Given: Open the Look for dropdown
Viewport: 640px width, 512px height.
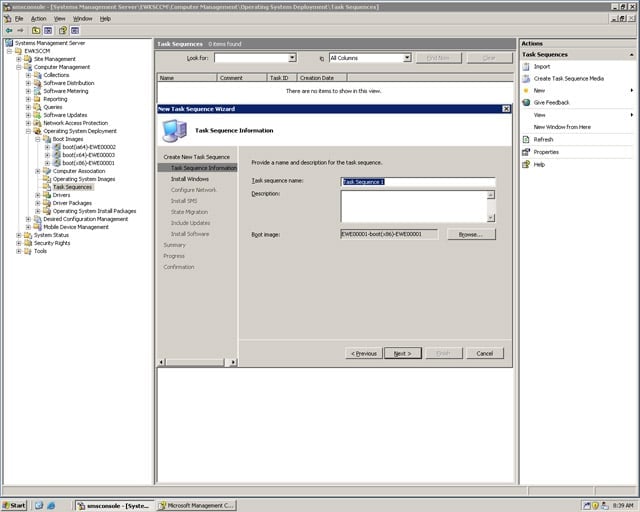Looking at the screenshot, I should coord(292,58).
